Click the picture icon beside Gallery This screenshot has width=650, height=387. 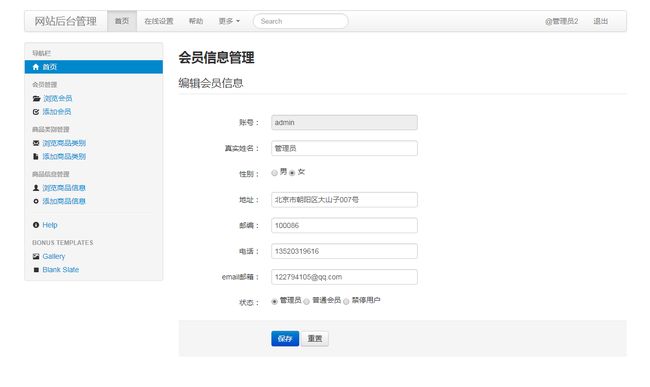(36, 256)
